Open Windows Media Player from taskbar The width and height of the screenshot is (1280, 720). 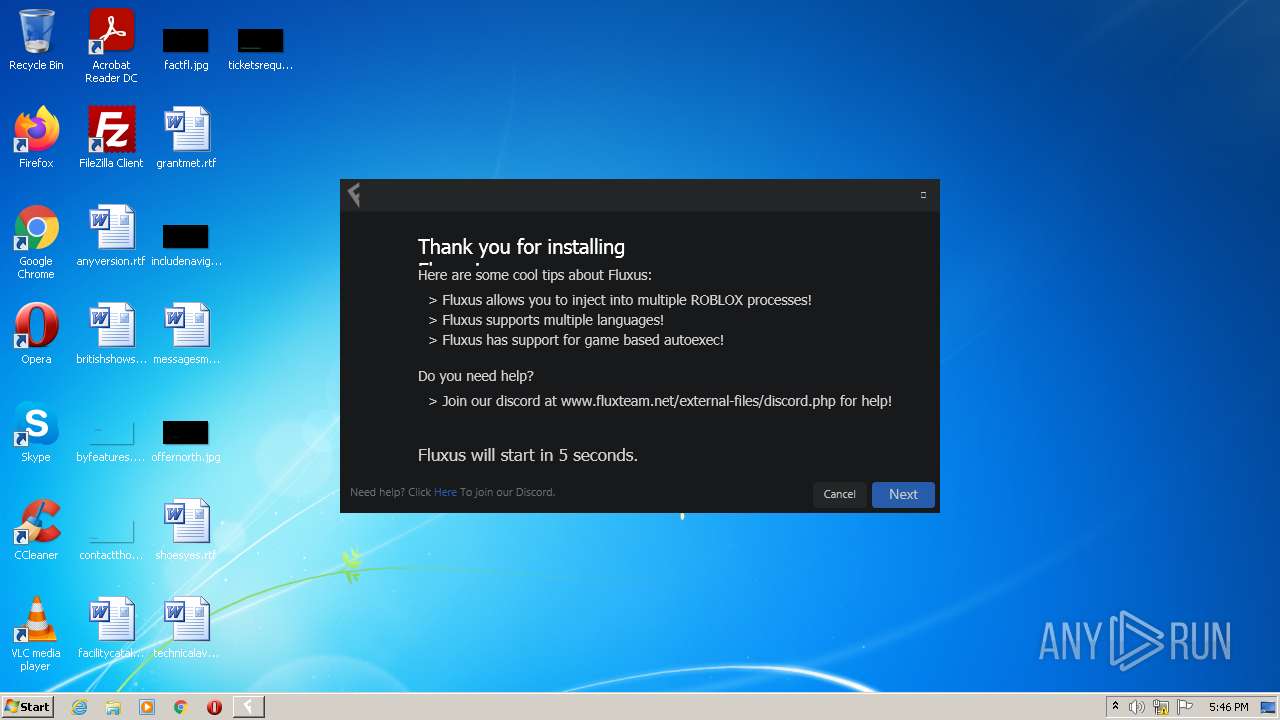[x=147, y=707]
